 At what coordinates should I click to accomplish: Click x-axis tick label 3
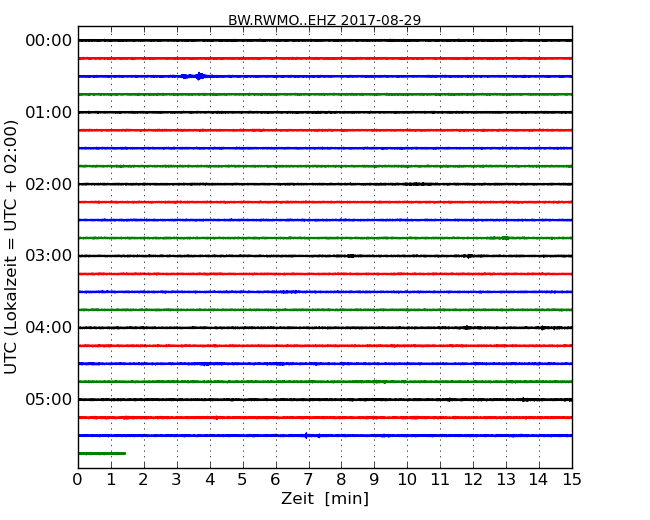pyautogui.click(x=177, y=480)
